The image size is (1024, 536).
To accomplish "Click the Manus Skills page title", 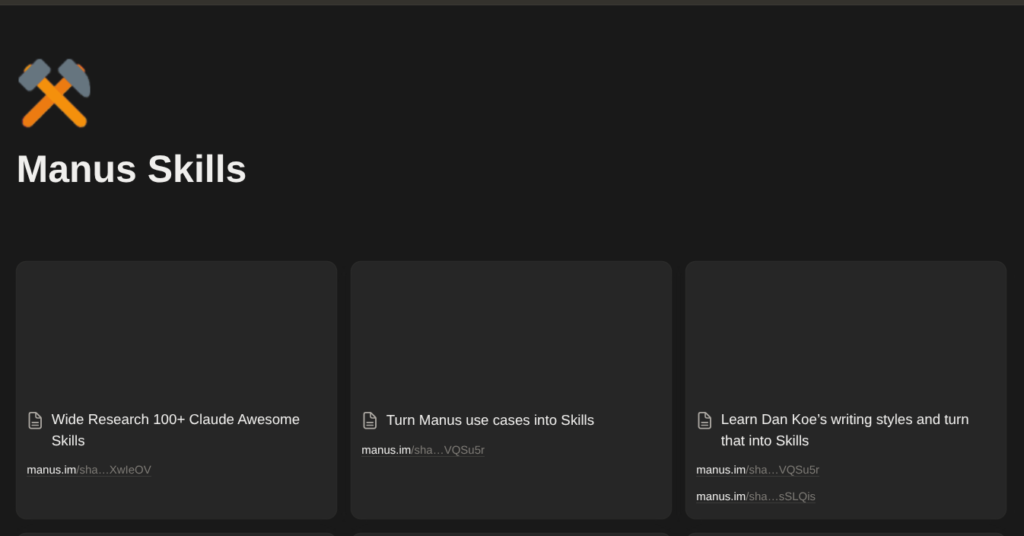I will click(x=131, y=169).
